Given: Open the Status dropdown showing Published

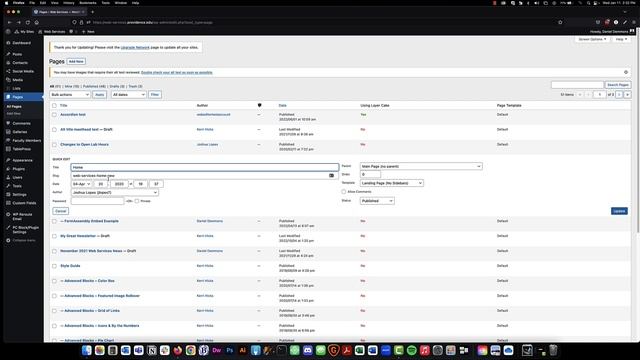Looking at the screenshot, I should coord(377,201).
